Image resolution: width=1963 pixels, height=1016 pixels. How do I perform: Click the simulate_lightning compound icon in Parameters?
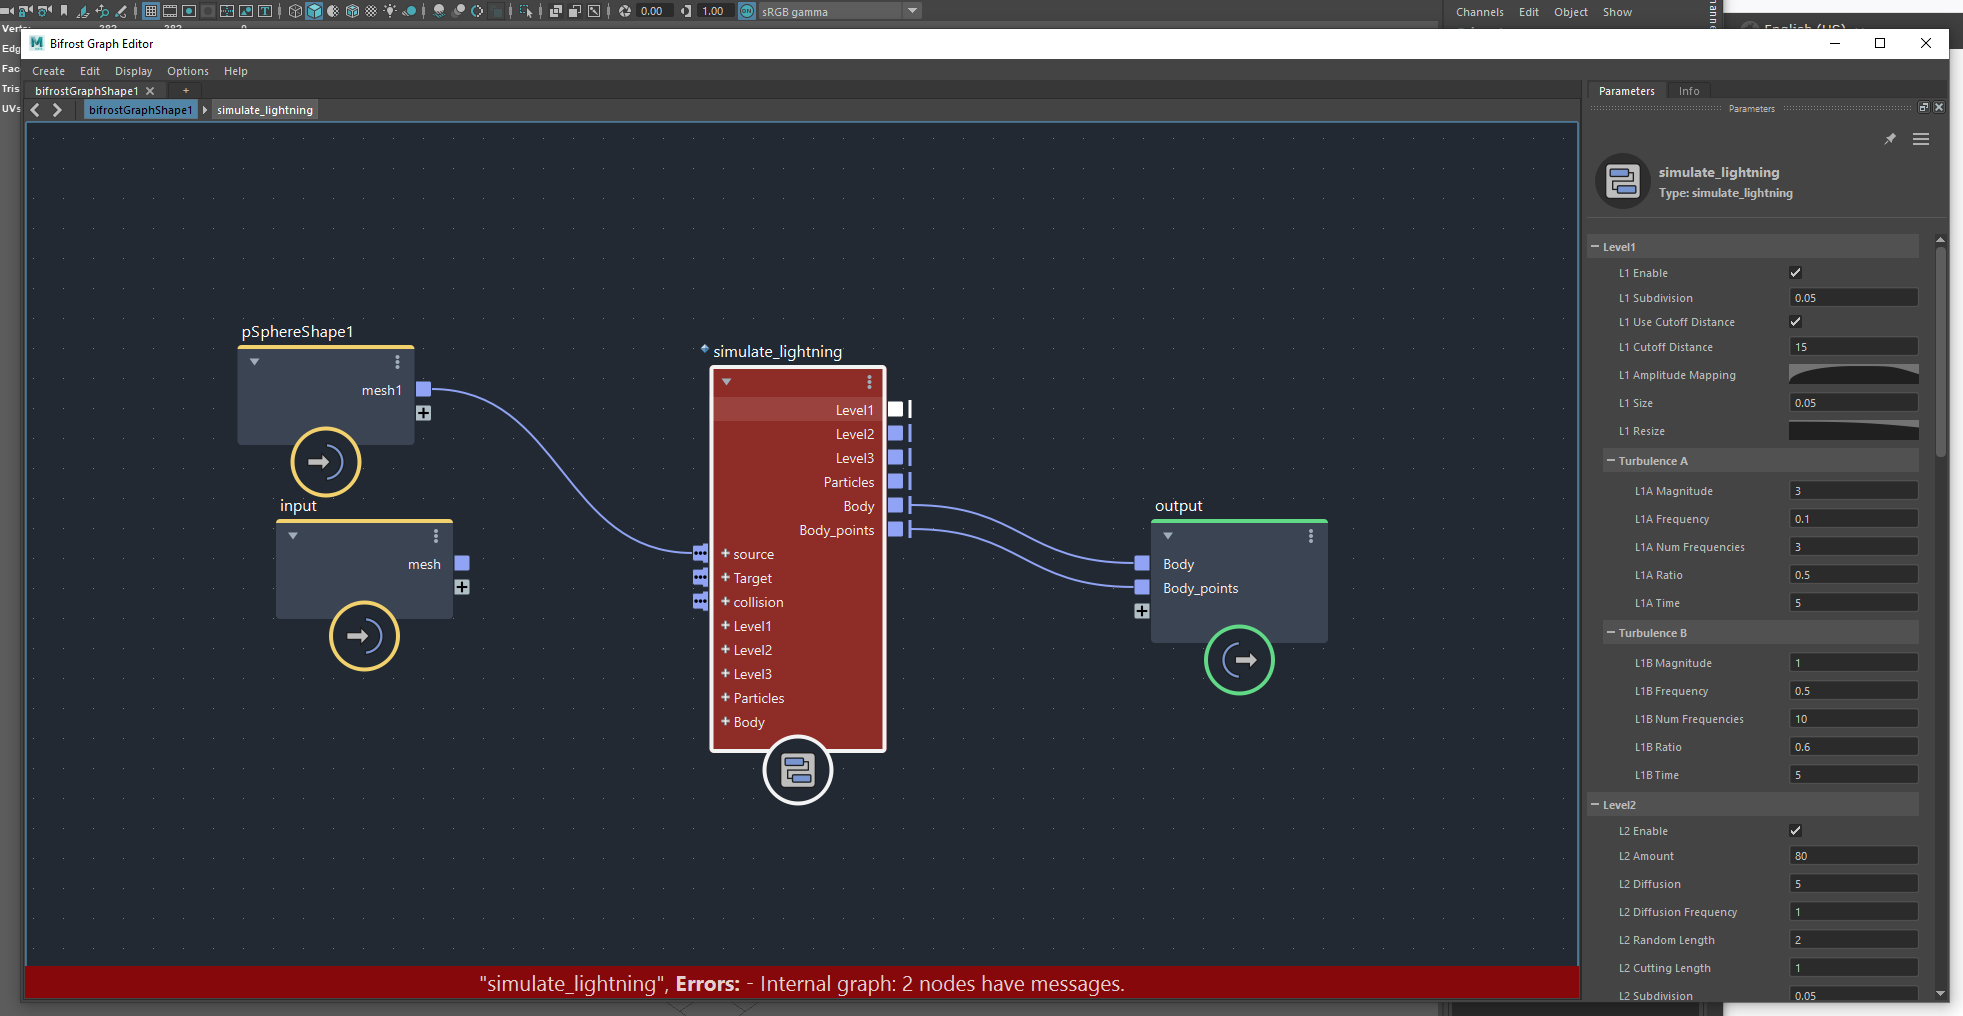pyautogui.click(x=1622, y=182)
